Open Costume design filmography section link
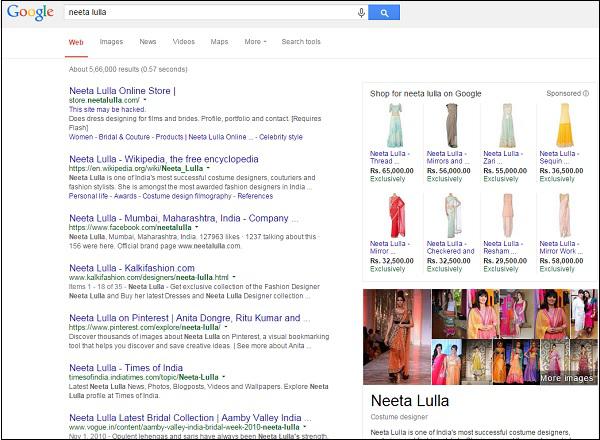Screen dimensions: 600x440 187,196
